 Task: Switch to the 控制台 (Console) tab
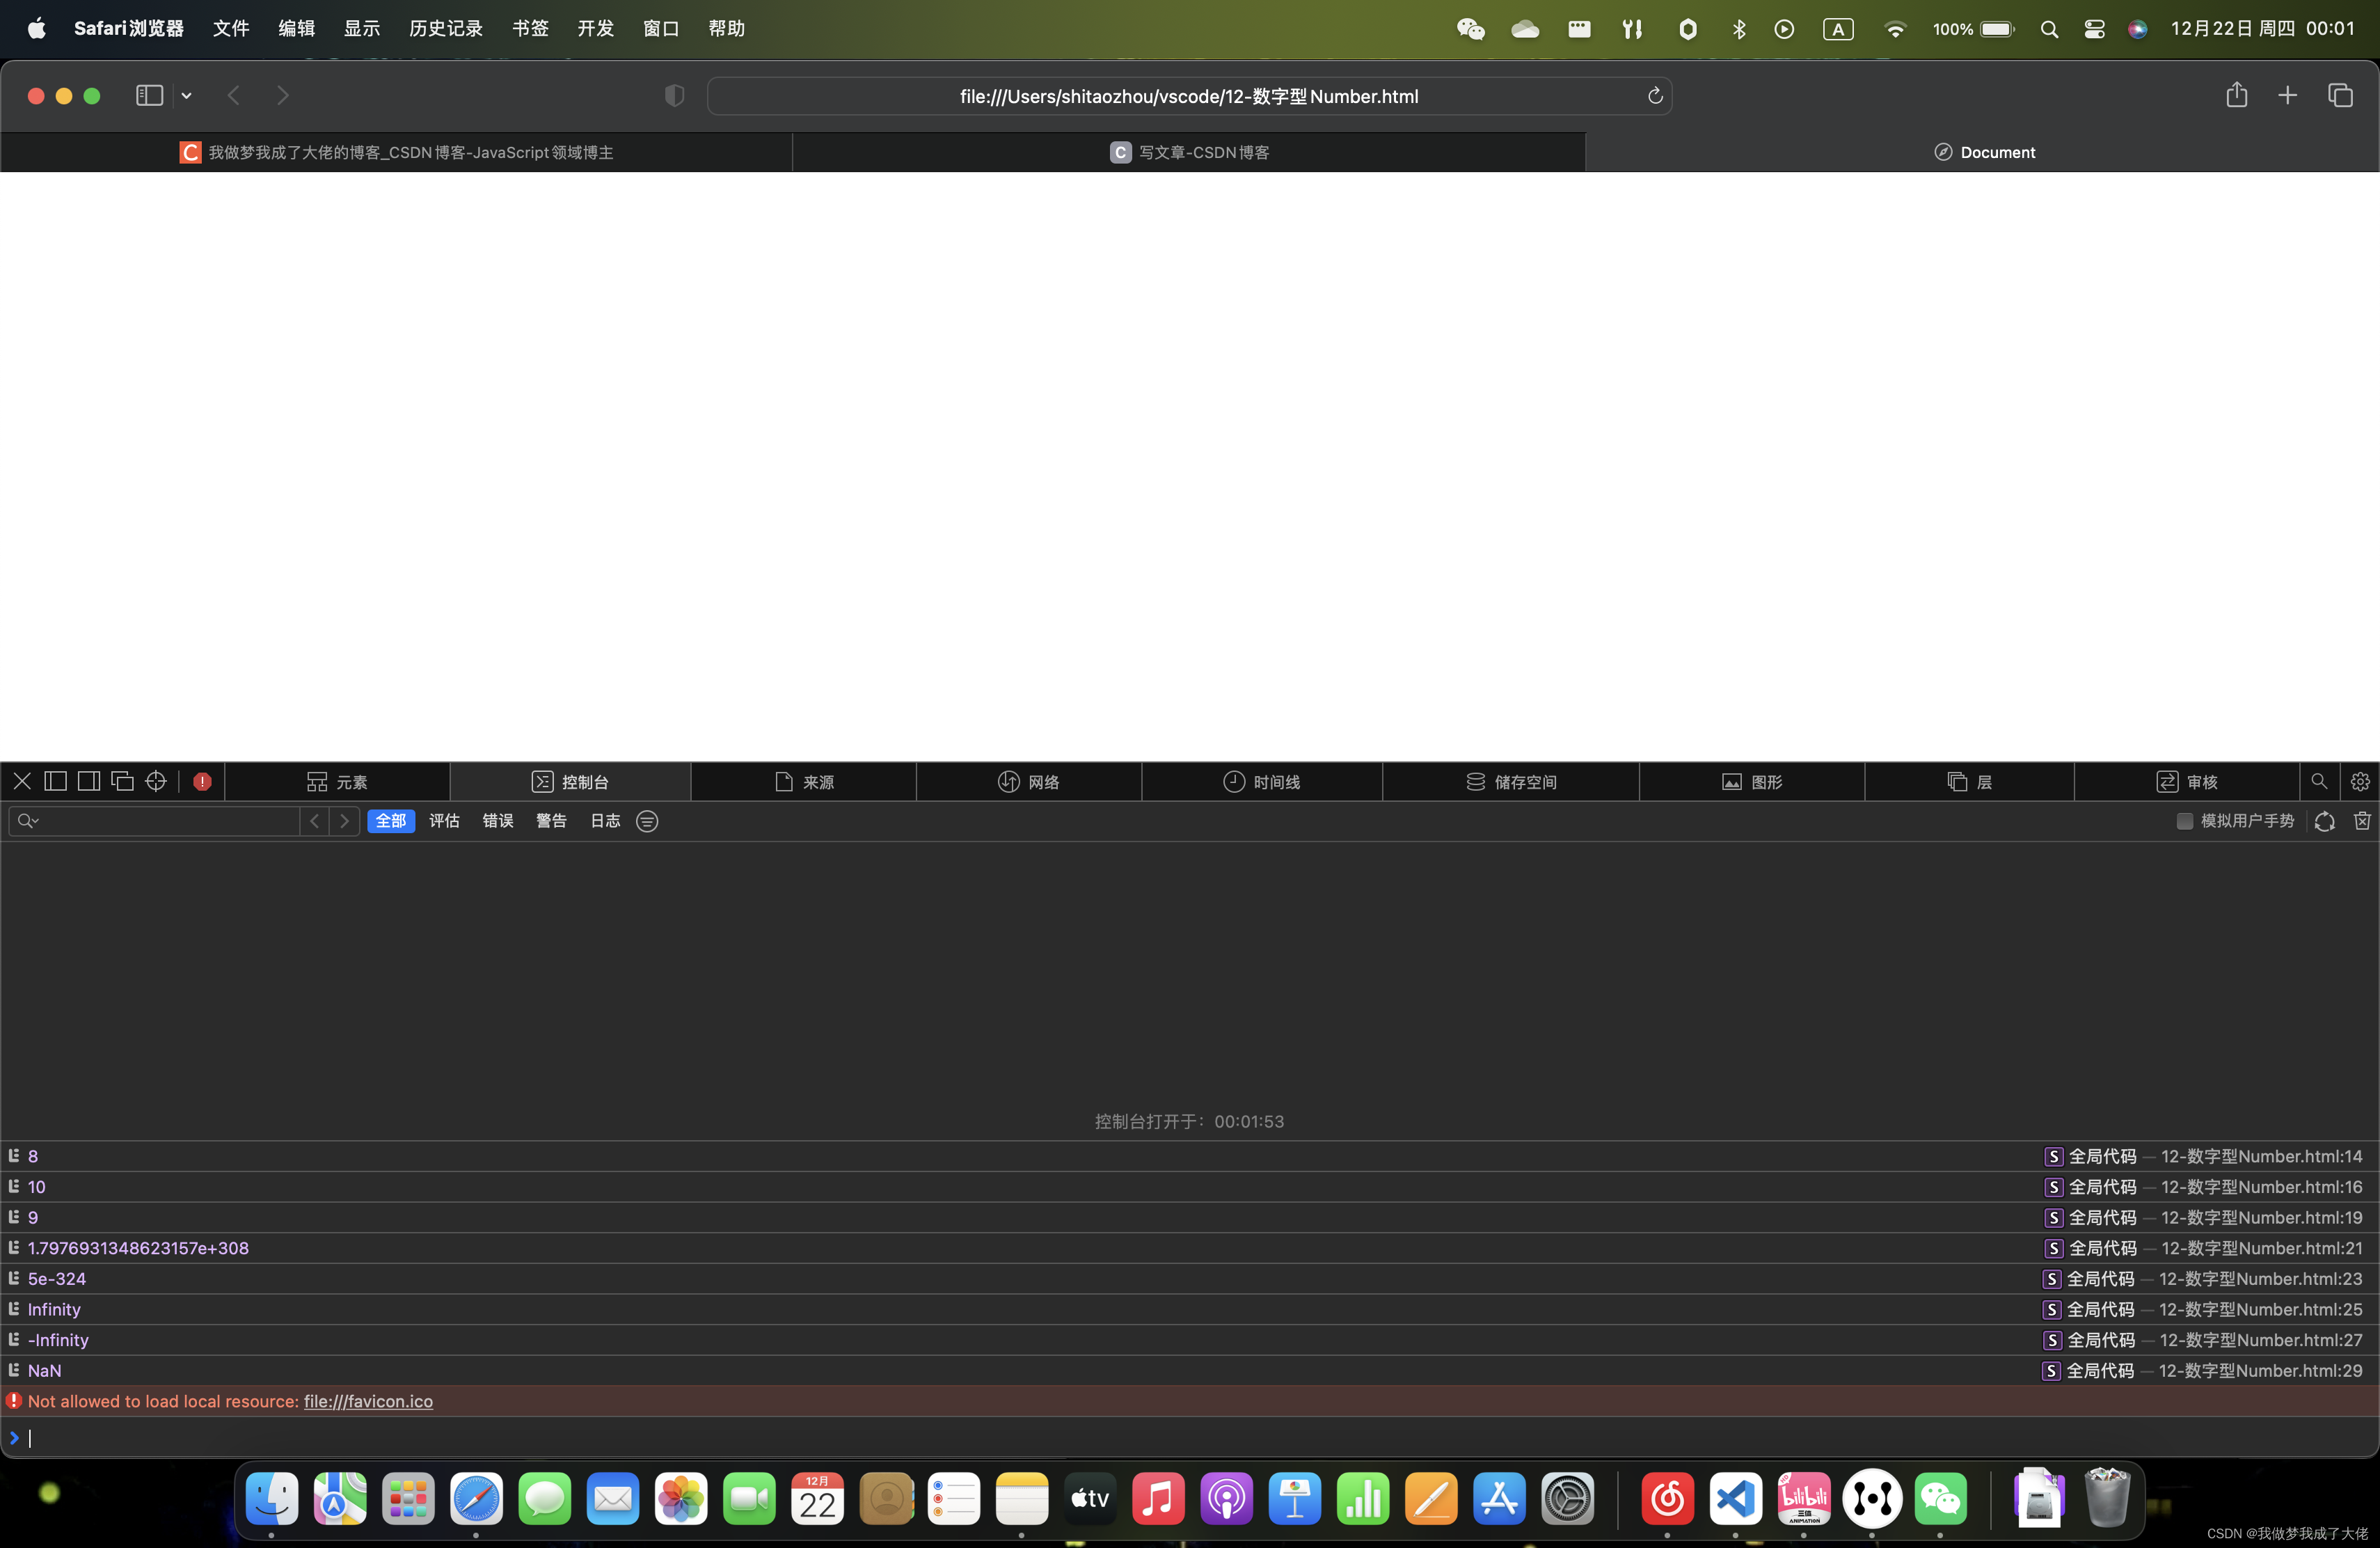pos(570,782)
